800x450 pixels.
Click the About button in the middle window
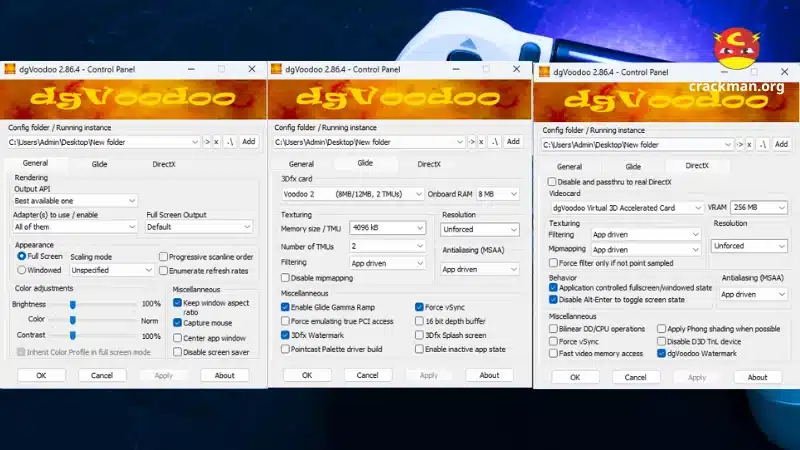coord(489,375)
